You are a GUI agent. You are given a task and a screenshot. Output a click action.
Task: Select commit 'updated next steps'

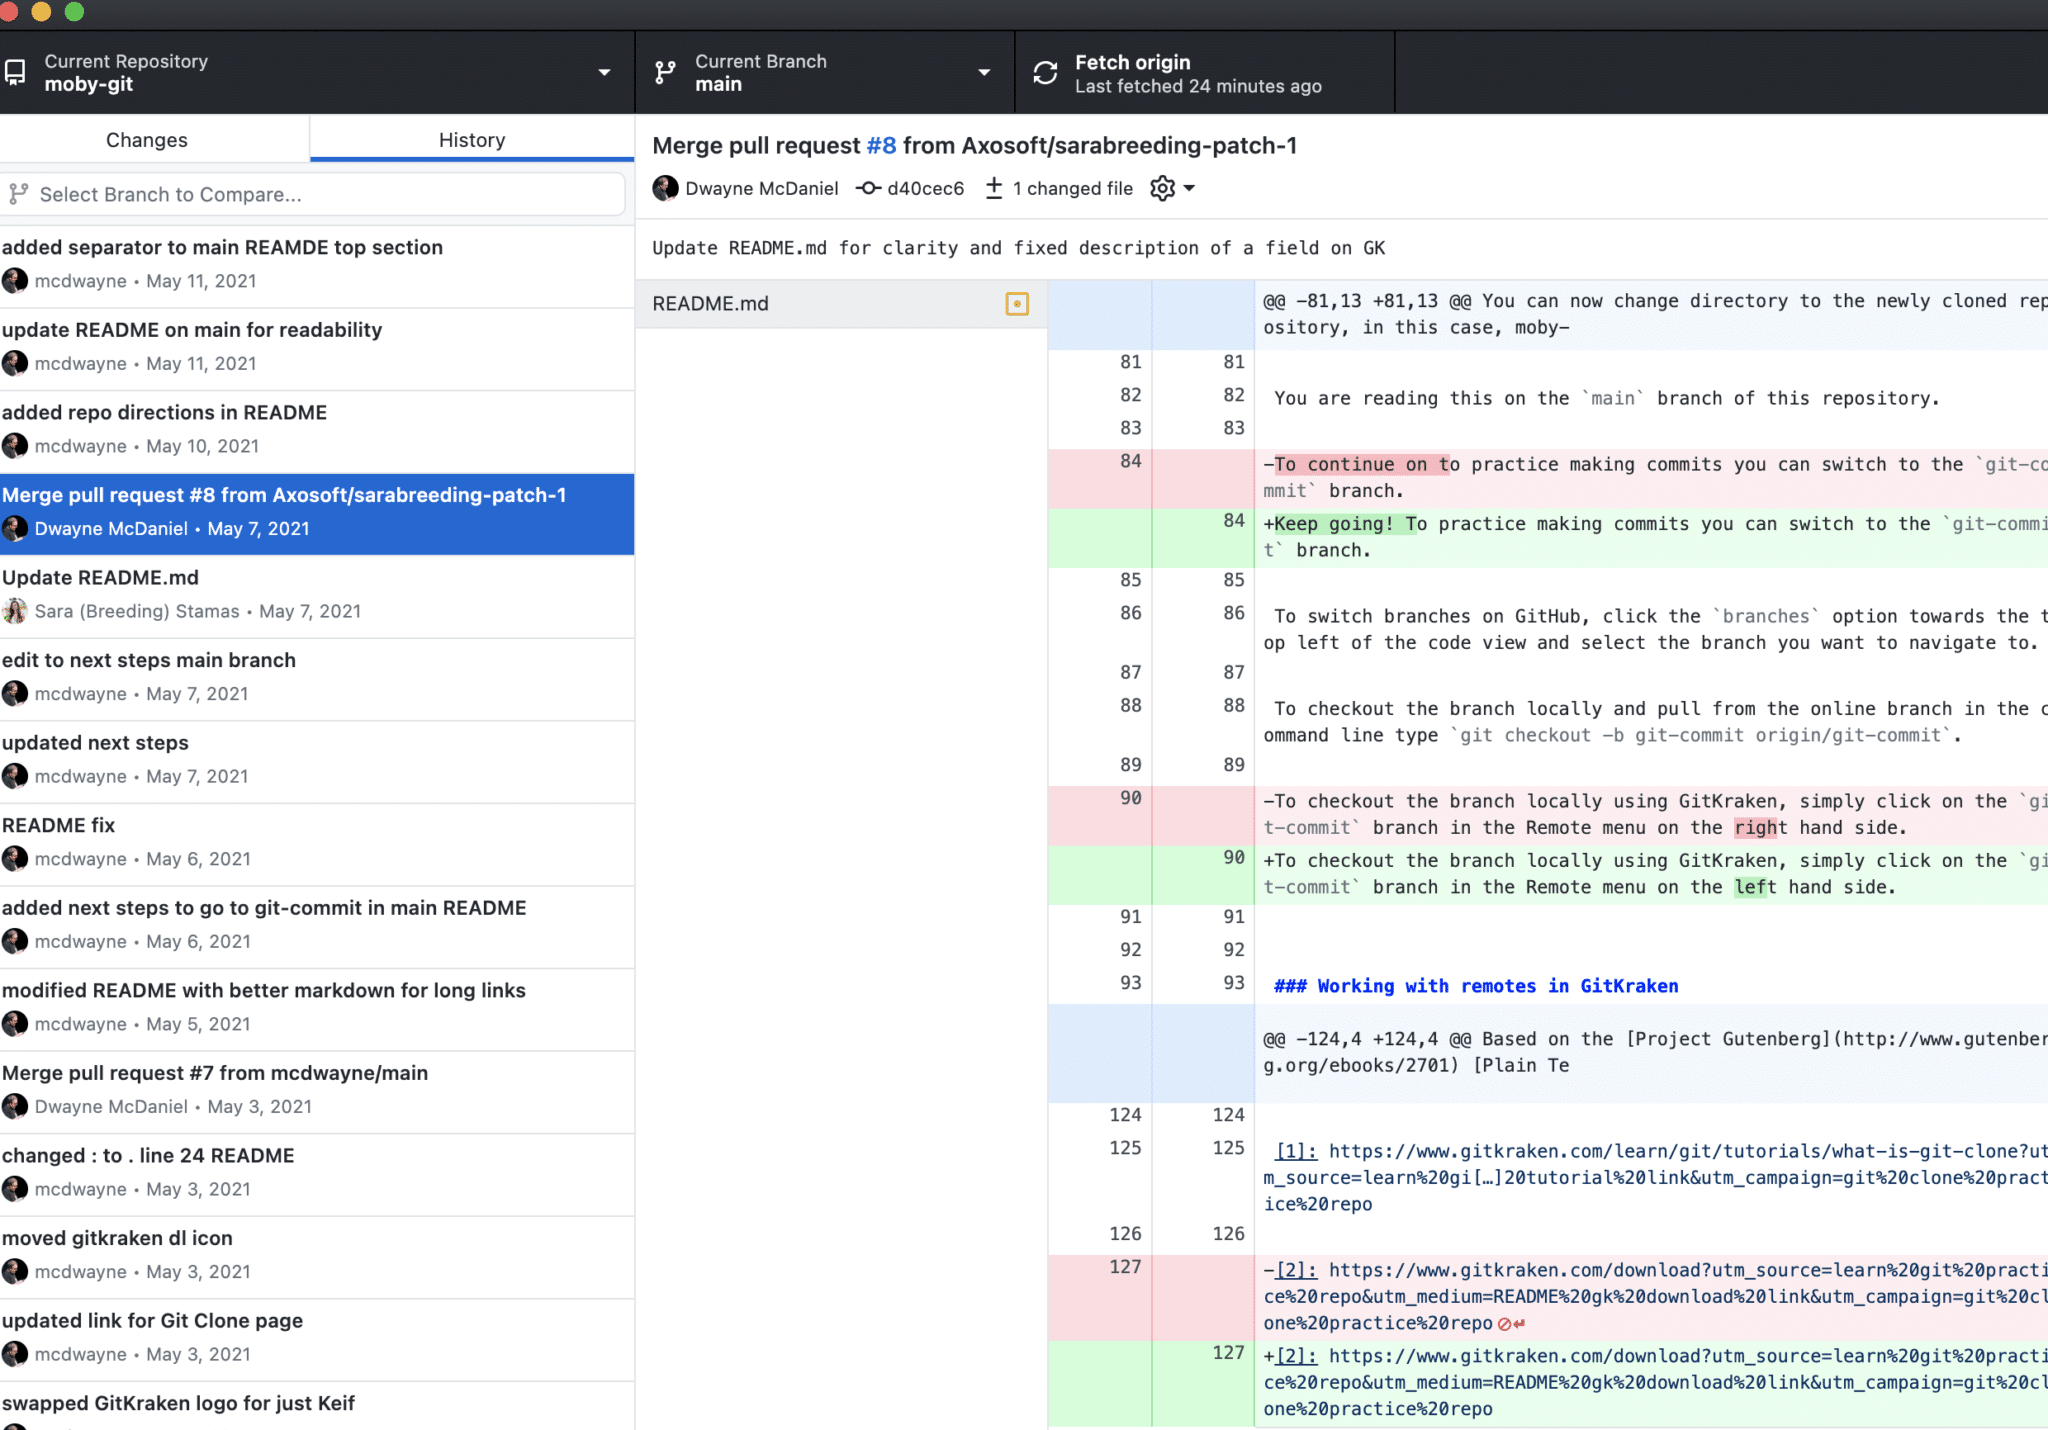tap(317, 761)
